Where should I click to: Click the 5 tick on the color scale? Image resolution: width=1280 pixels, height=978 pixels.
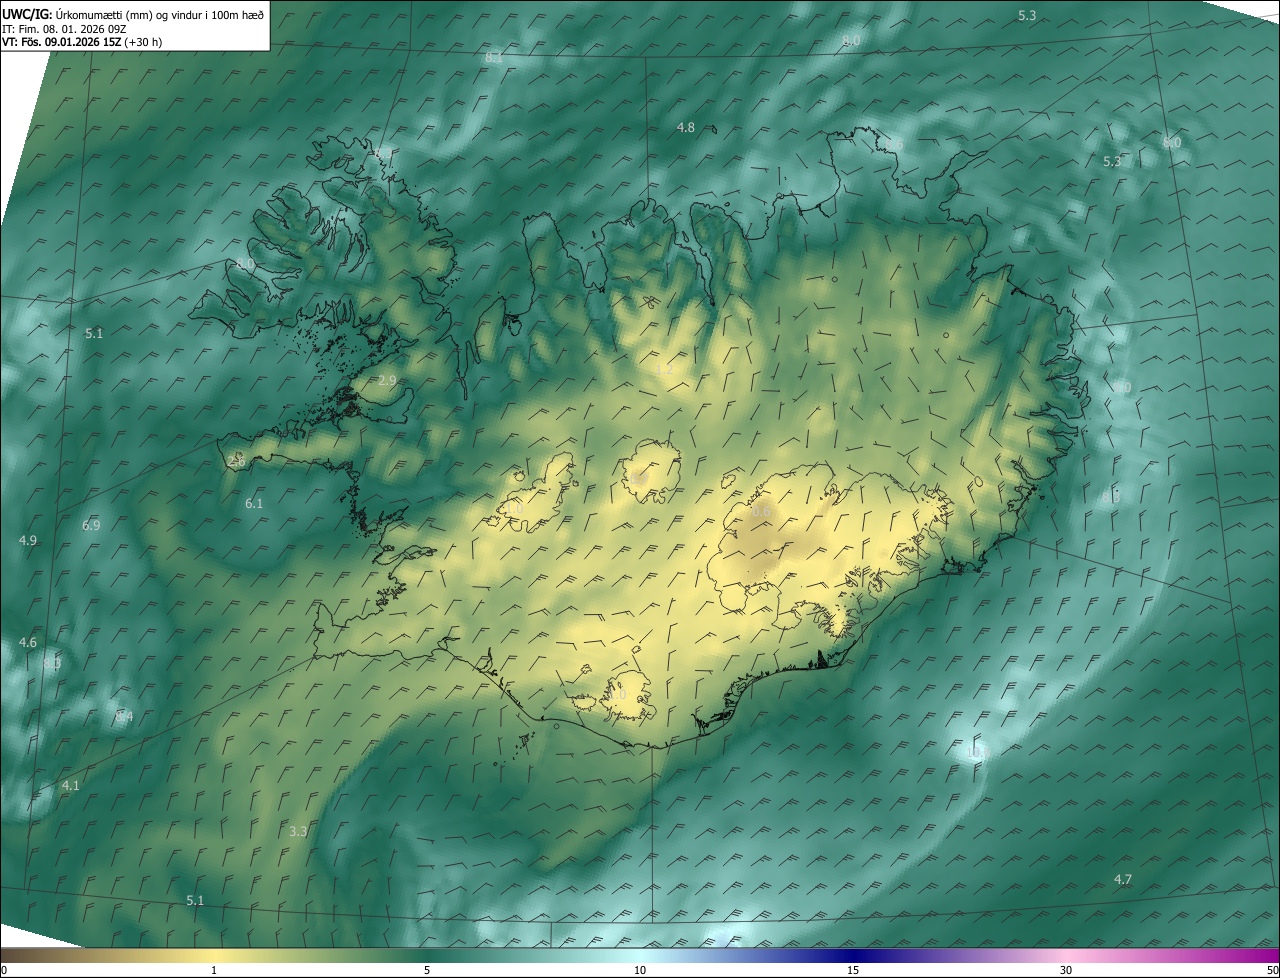click(x=427, y=970)
